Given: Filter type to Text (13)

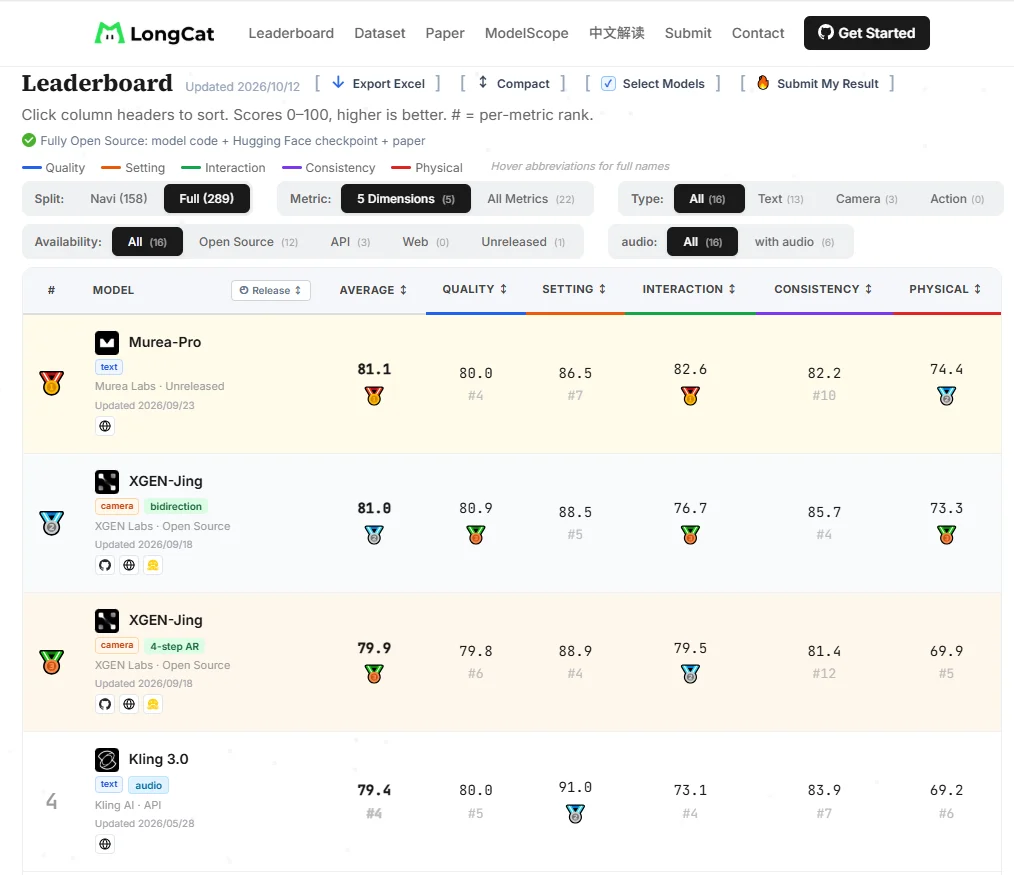Looking at the screenshot, I should click(780, 199).
